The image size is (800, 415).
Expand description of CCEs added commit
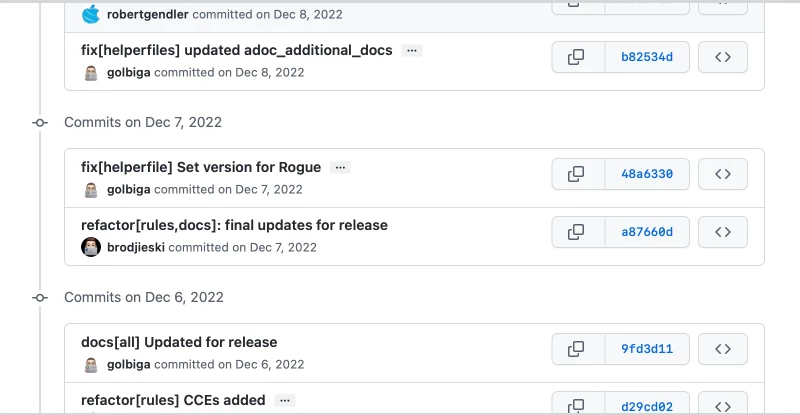(285, 400)
